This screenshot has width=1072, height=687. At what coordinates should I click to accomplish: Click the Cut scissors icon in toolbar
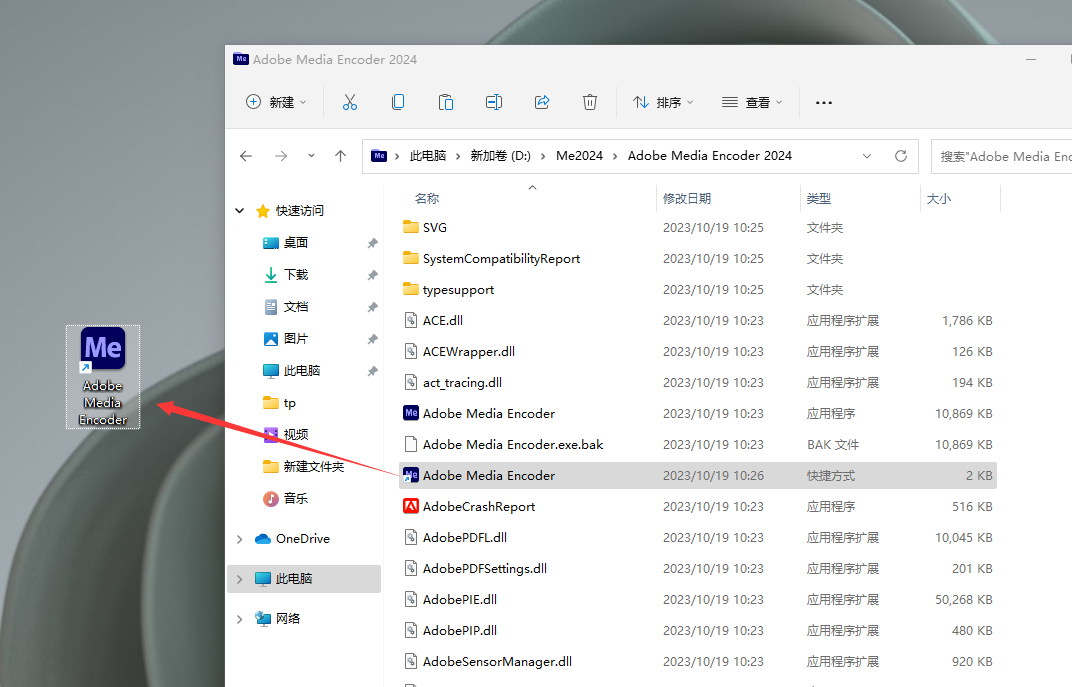pos(349,103)
